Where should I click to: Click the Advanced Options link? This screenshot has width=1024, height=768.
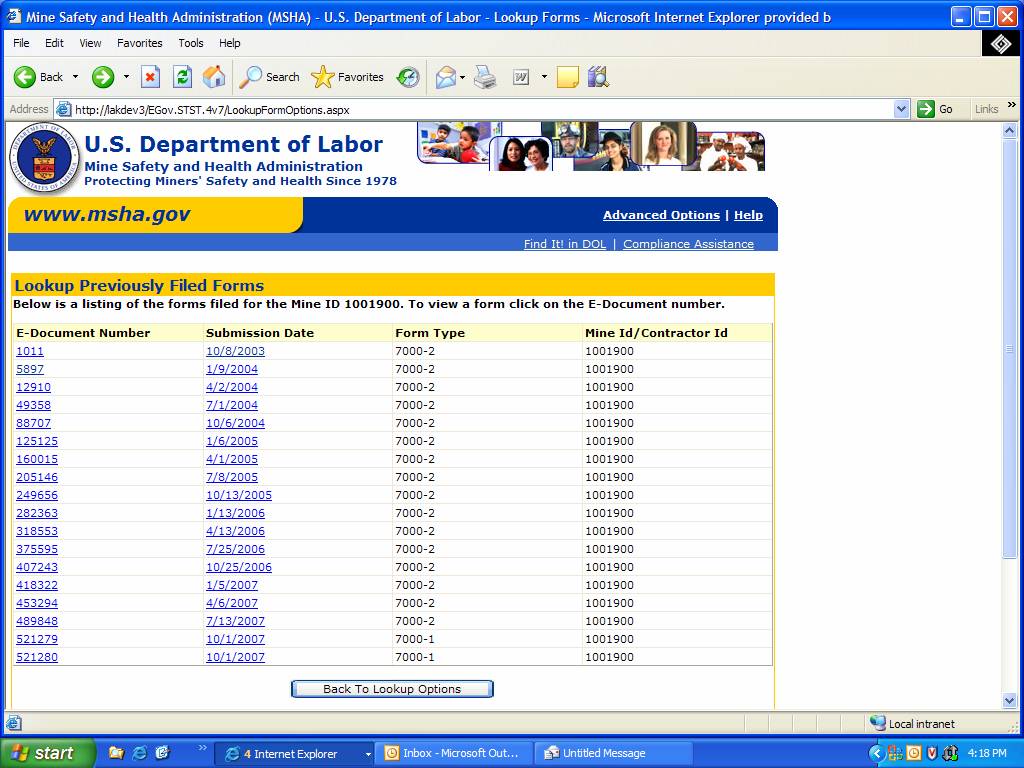click(x=661, y=215)
